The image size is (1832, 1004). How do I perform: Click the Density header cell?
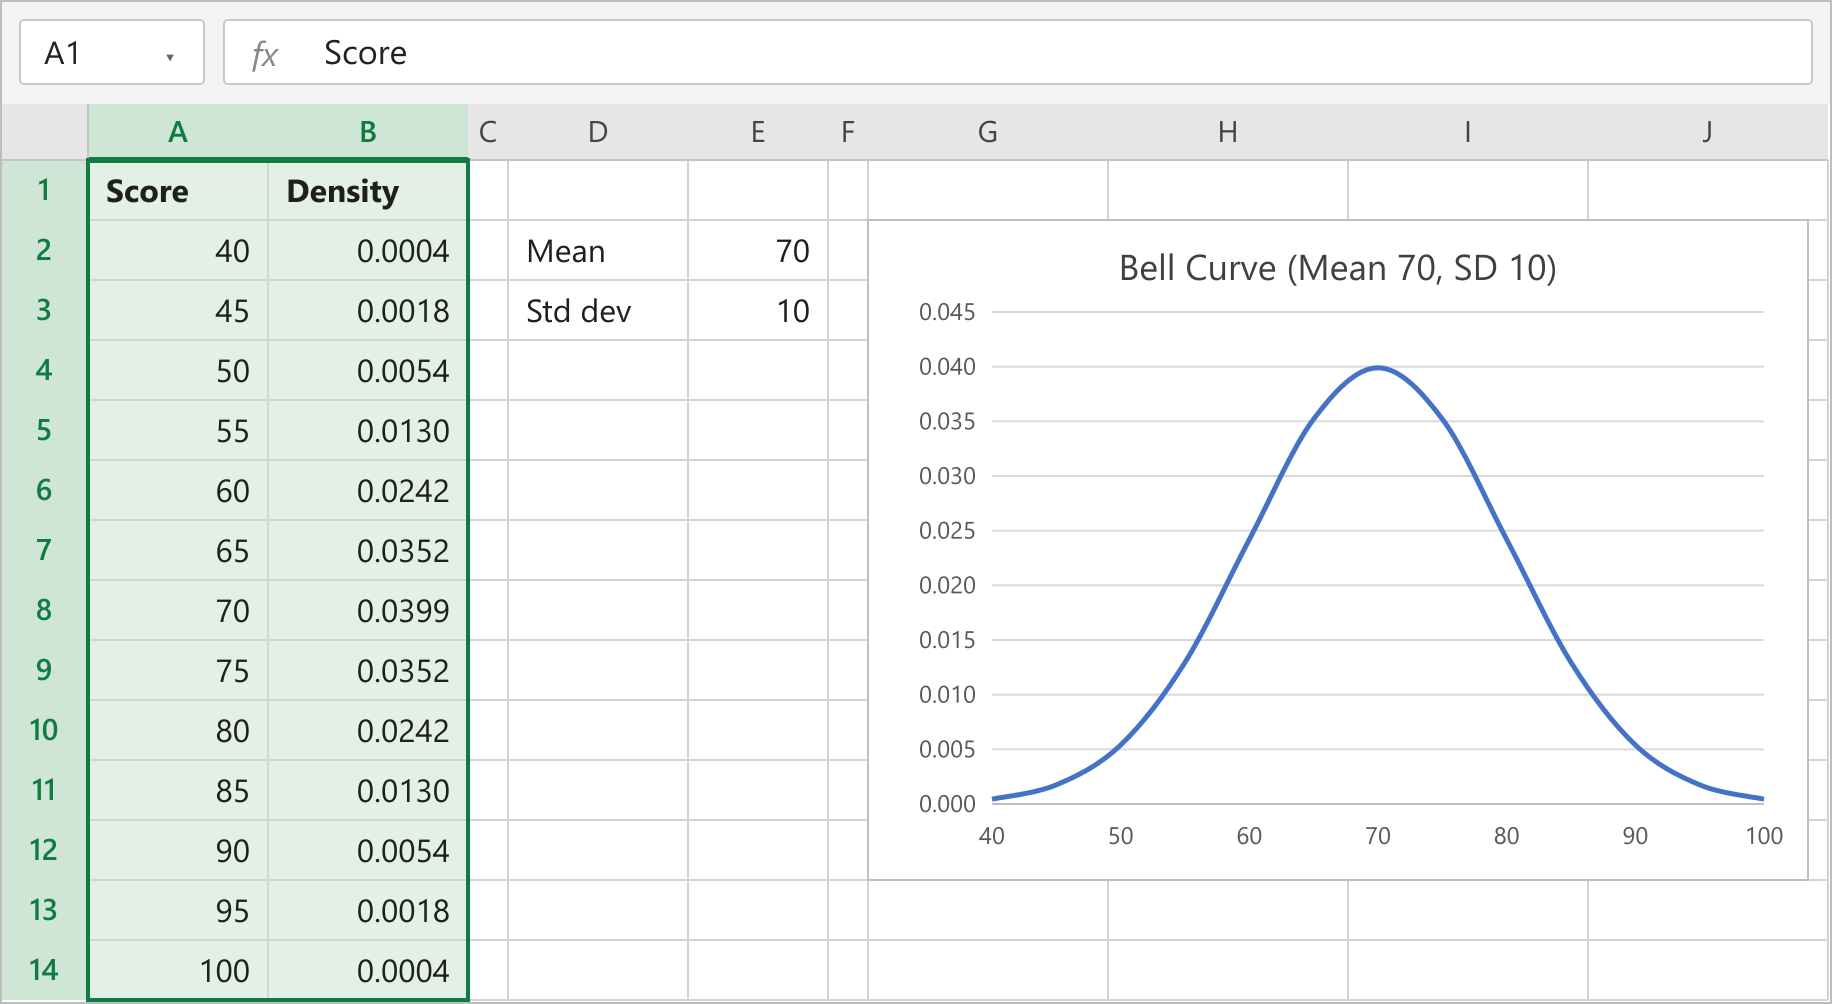click(368, 190)
